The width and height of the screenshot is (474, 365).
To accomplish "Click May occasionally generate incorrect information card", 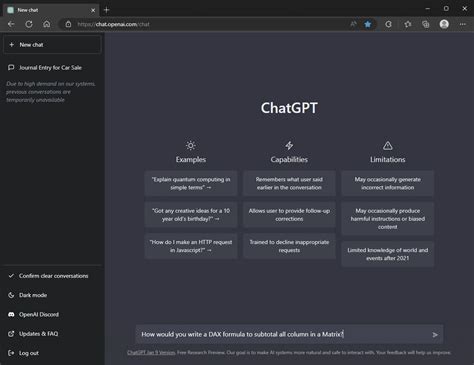I will 387,183.
